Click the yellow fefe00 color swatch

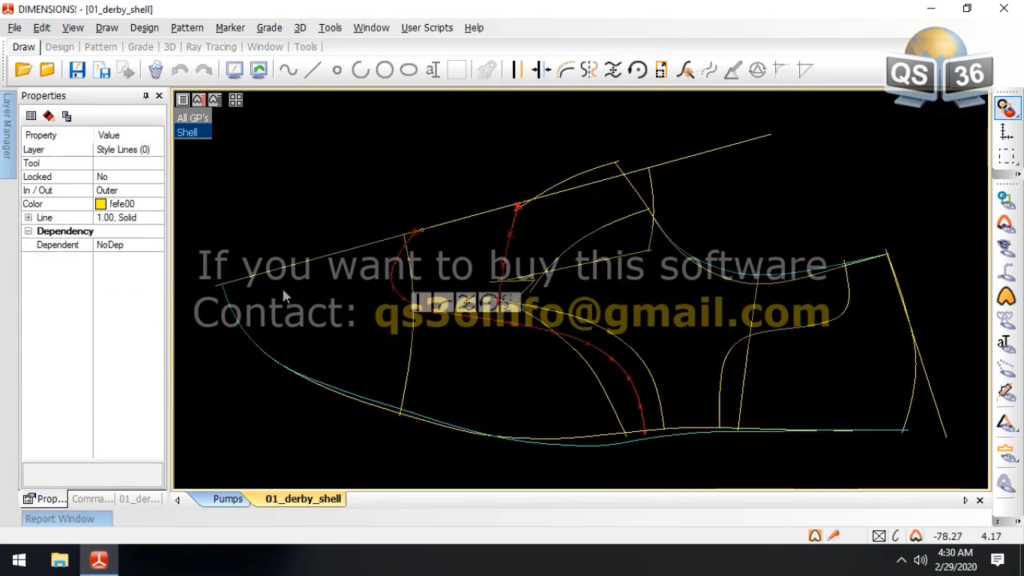click(99, 203)
